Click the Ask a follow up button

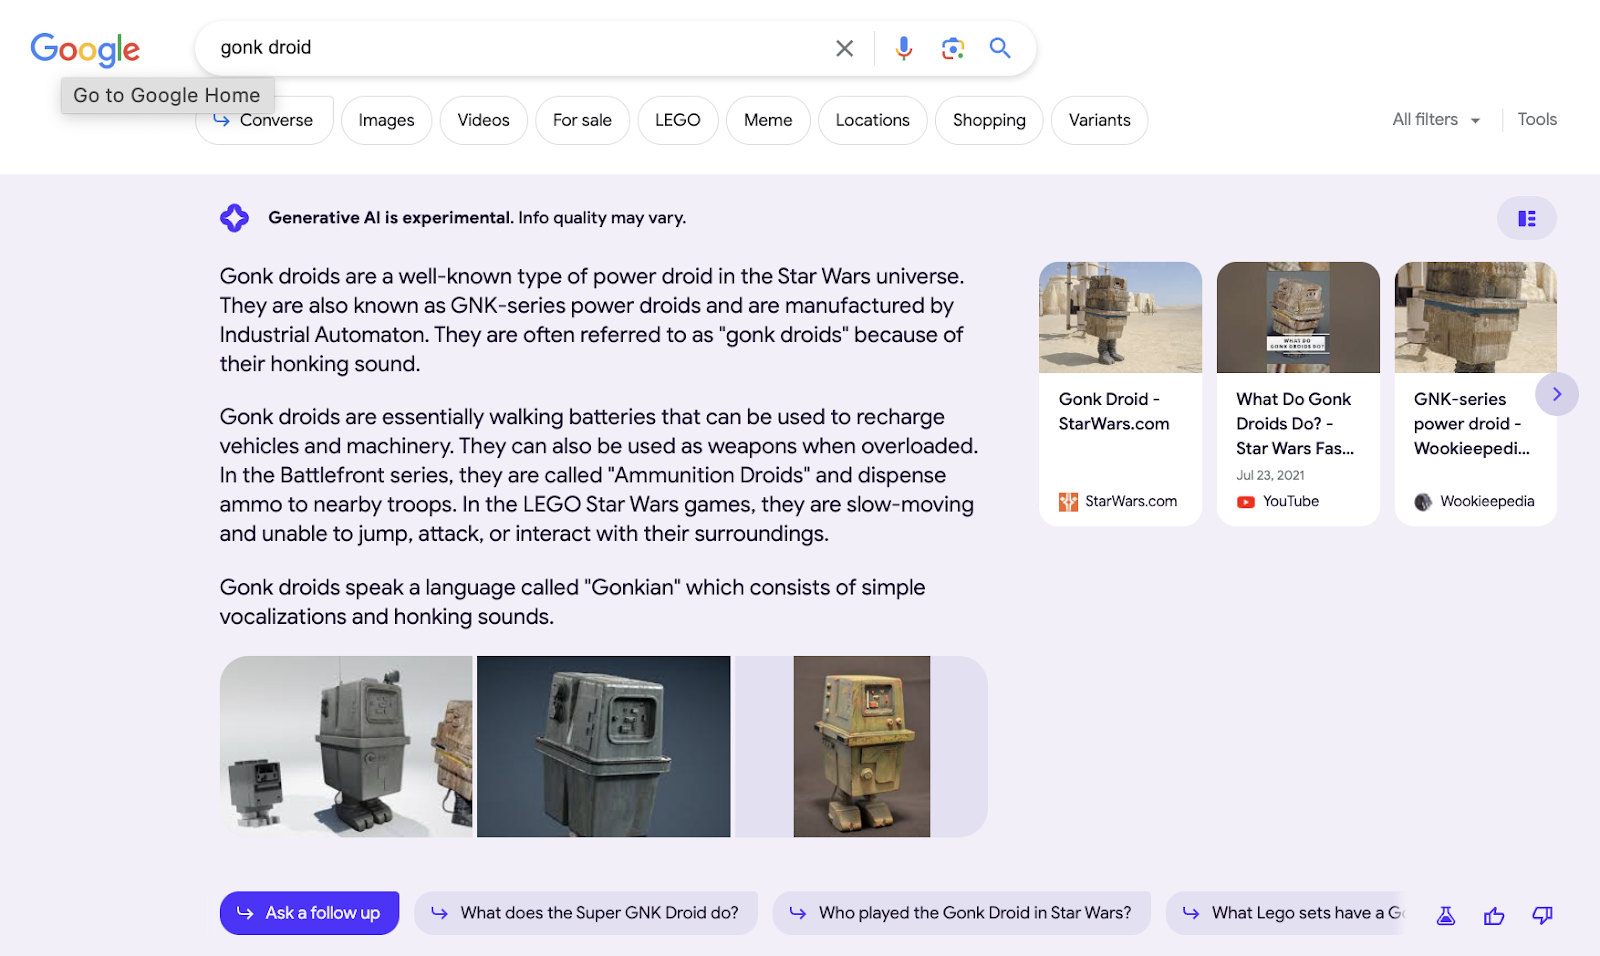pos(309,913)
